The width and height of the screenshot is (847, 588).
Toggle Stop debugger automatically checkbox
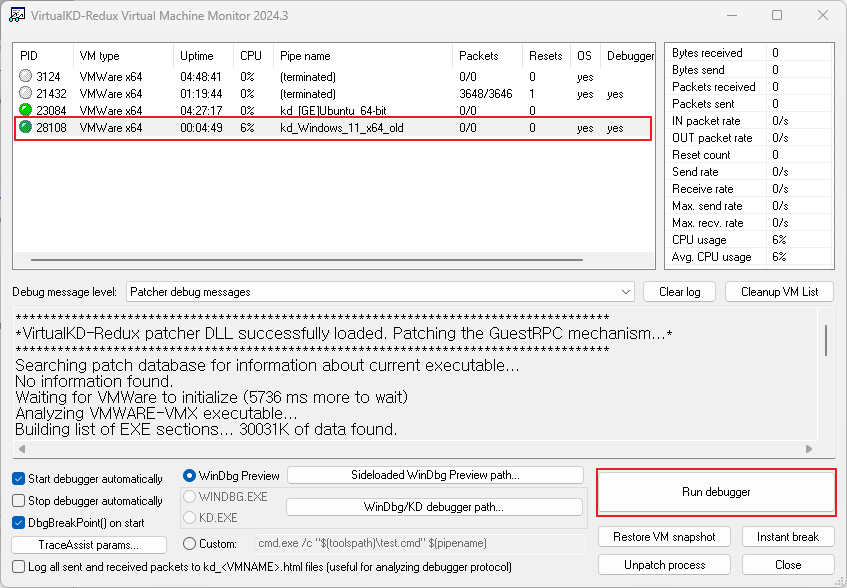tap(18, 501)
